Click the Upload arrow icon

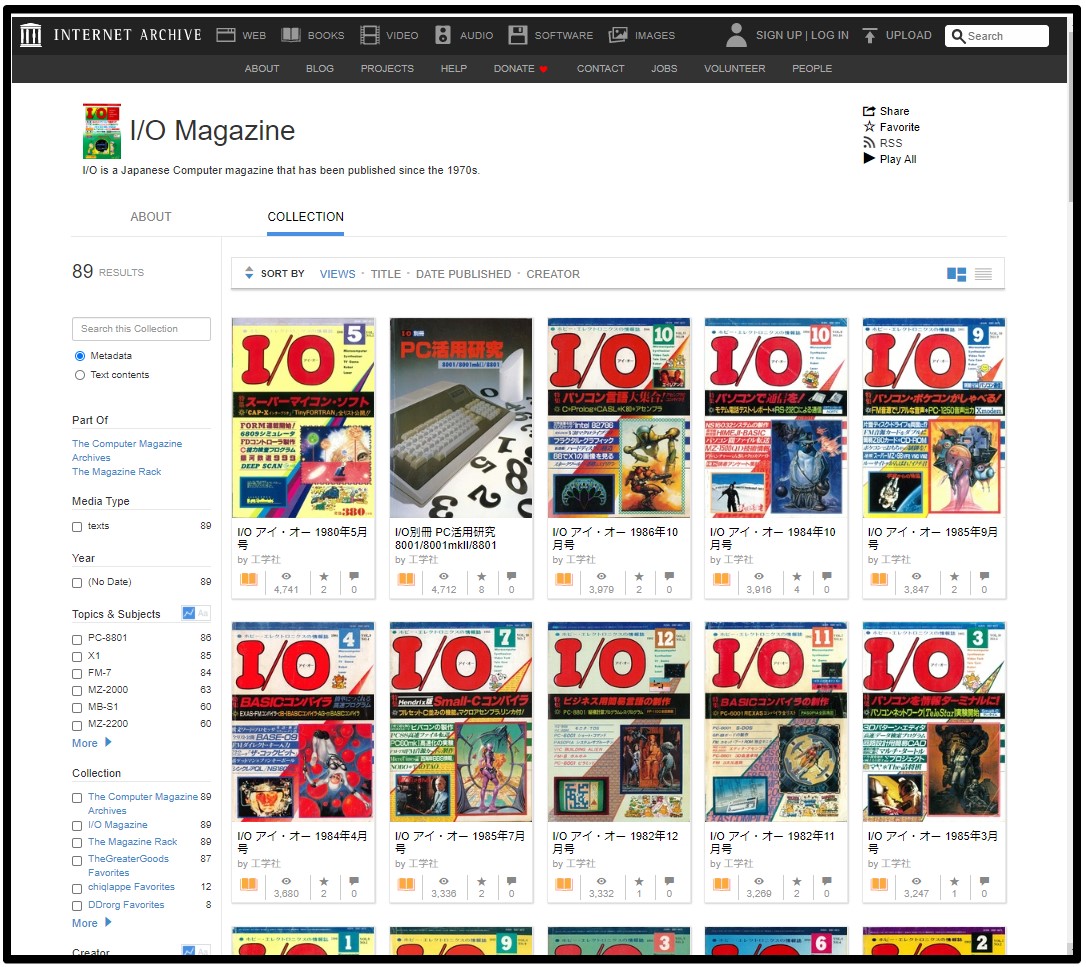click(870, 35)
